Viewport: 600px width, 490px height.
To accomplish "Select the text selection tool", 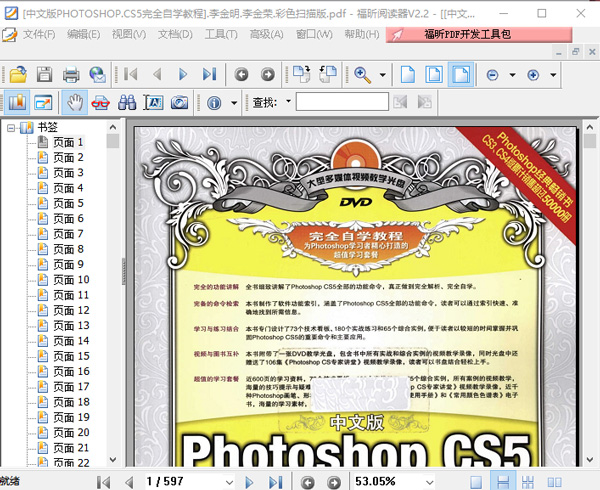I will point(153,103).
